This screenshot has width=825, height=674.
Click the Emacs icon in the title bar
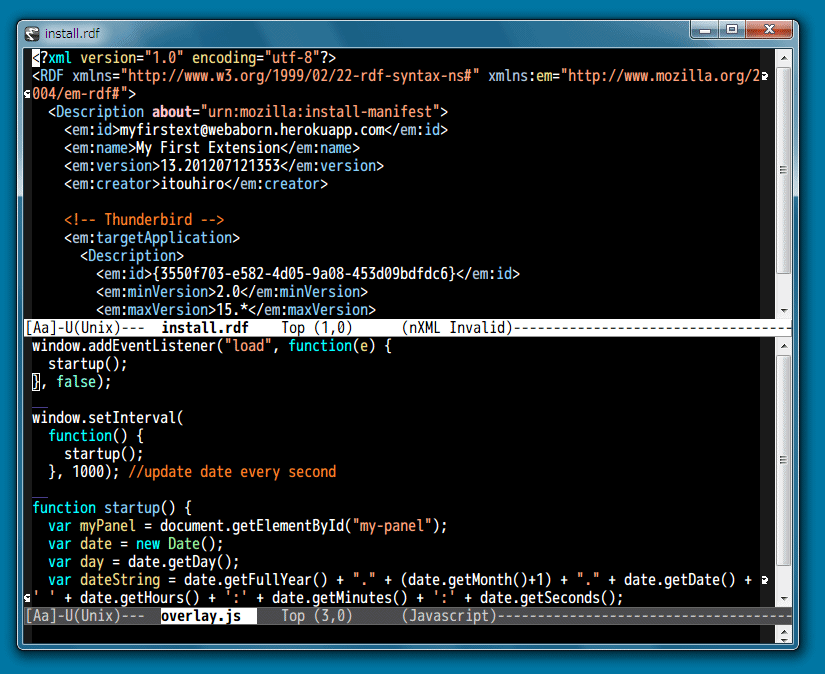32,34
